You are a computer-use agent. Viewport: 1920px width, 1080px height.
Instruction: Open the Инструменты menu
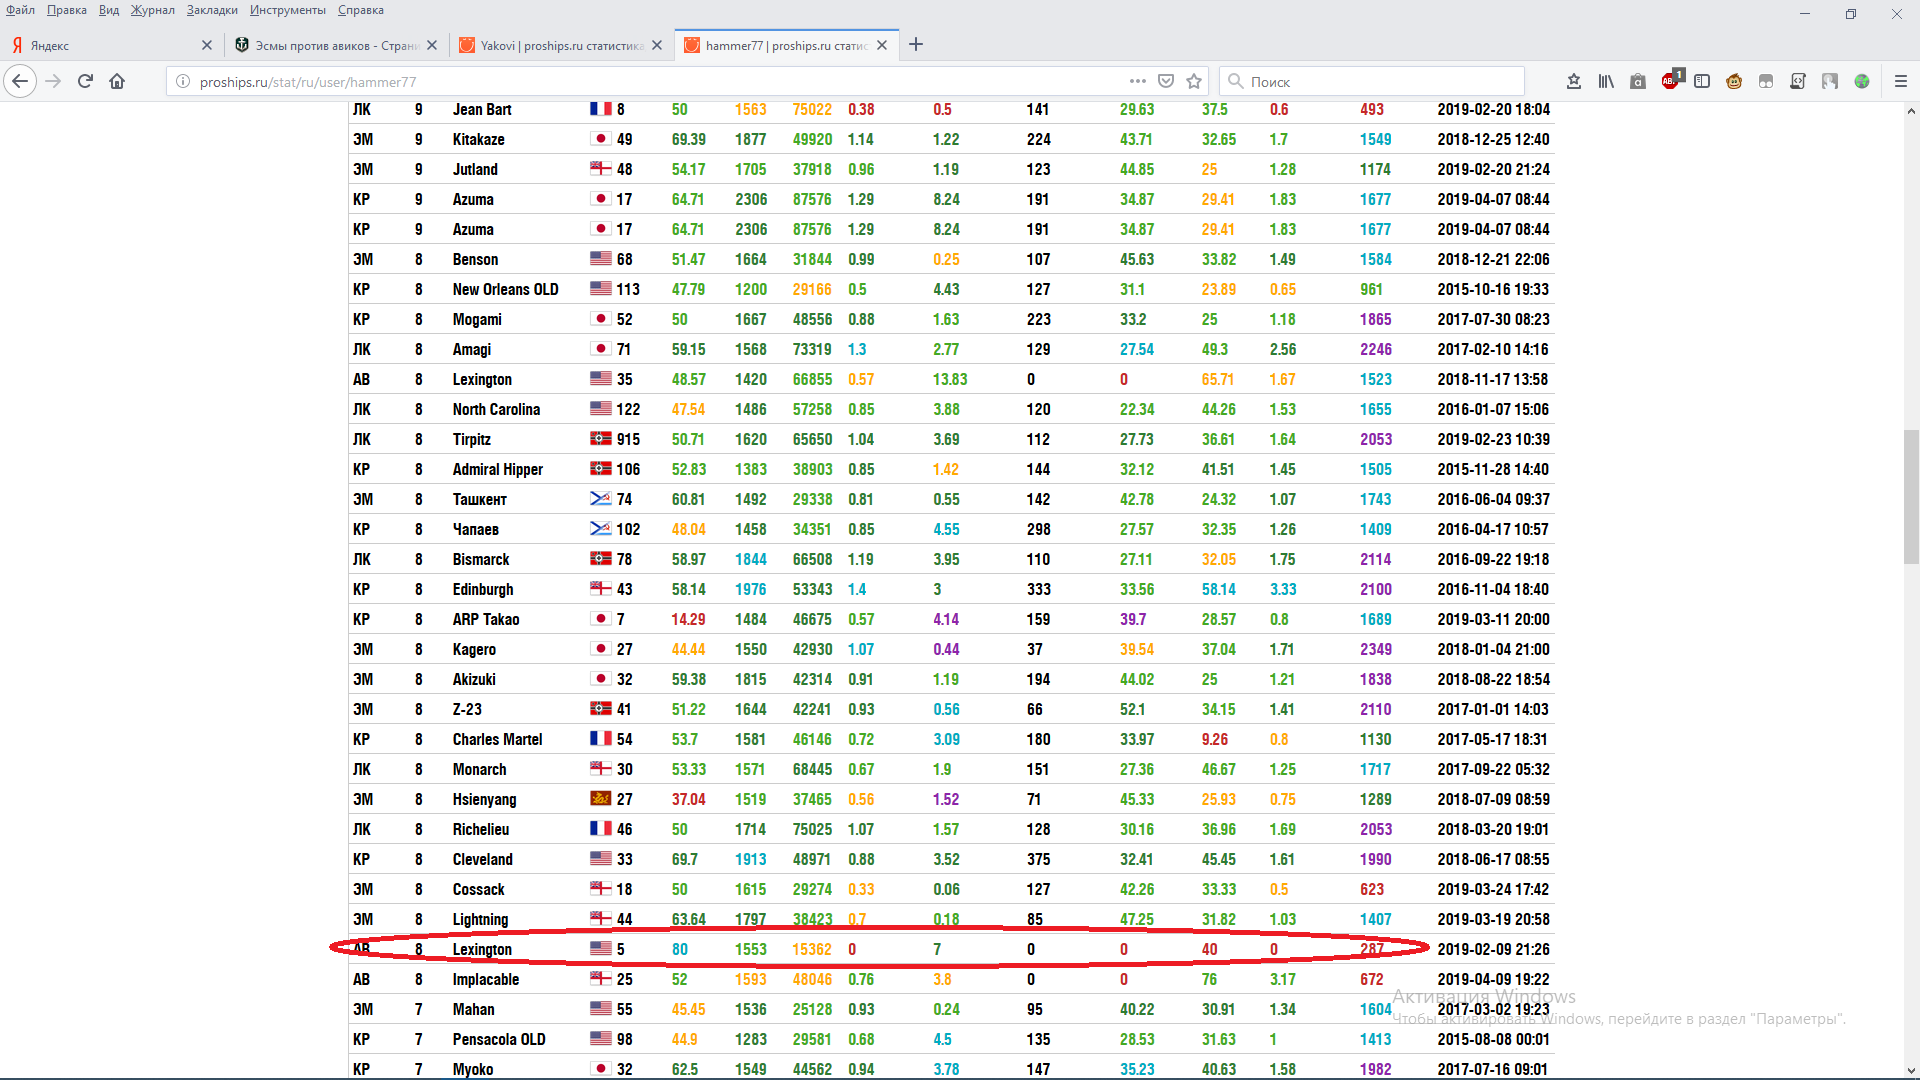click(288, 10)
